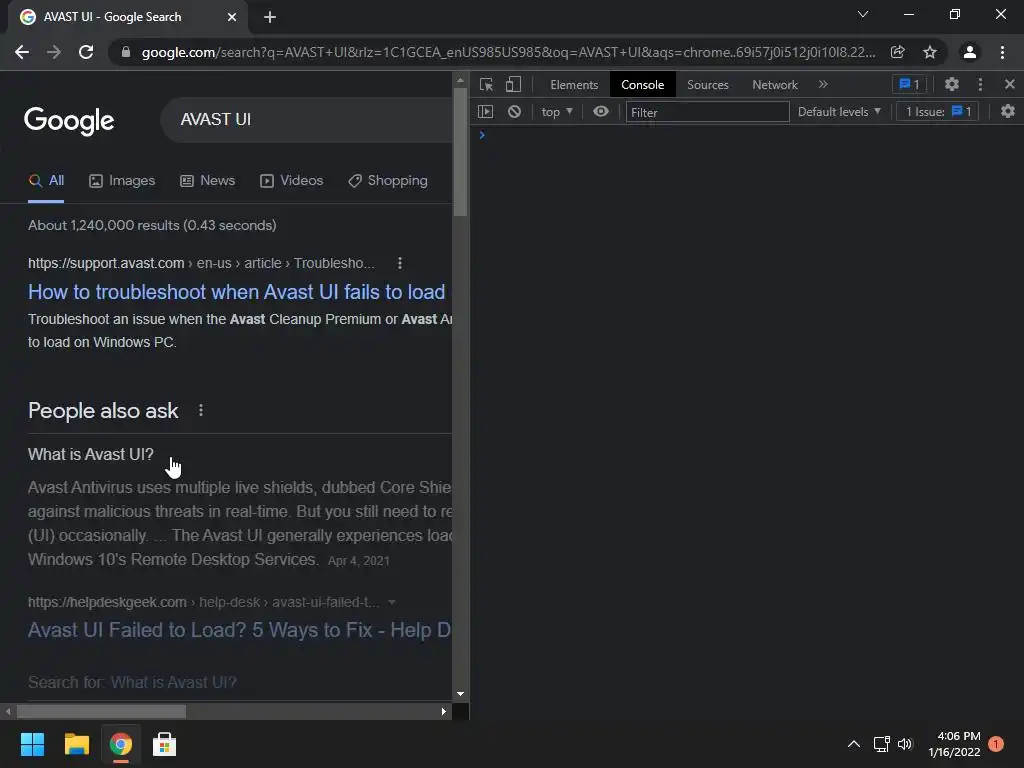Switch to the Elements tab
The image size is (1024, 768).
point(574,85)
